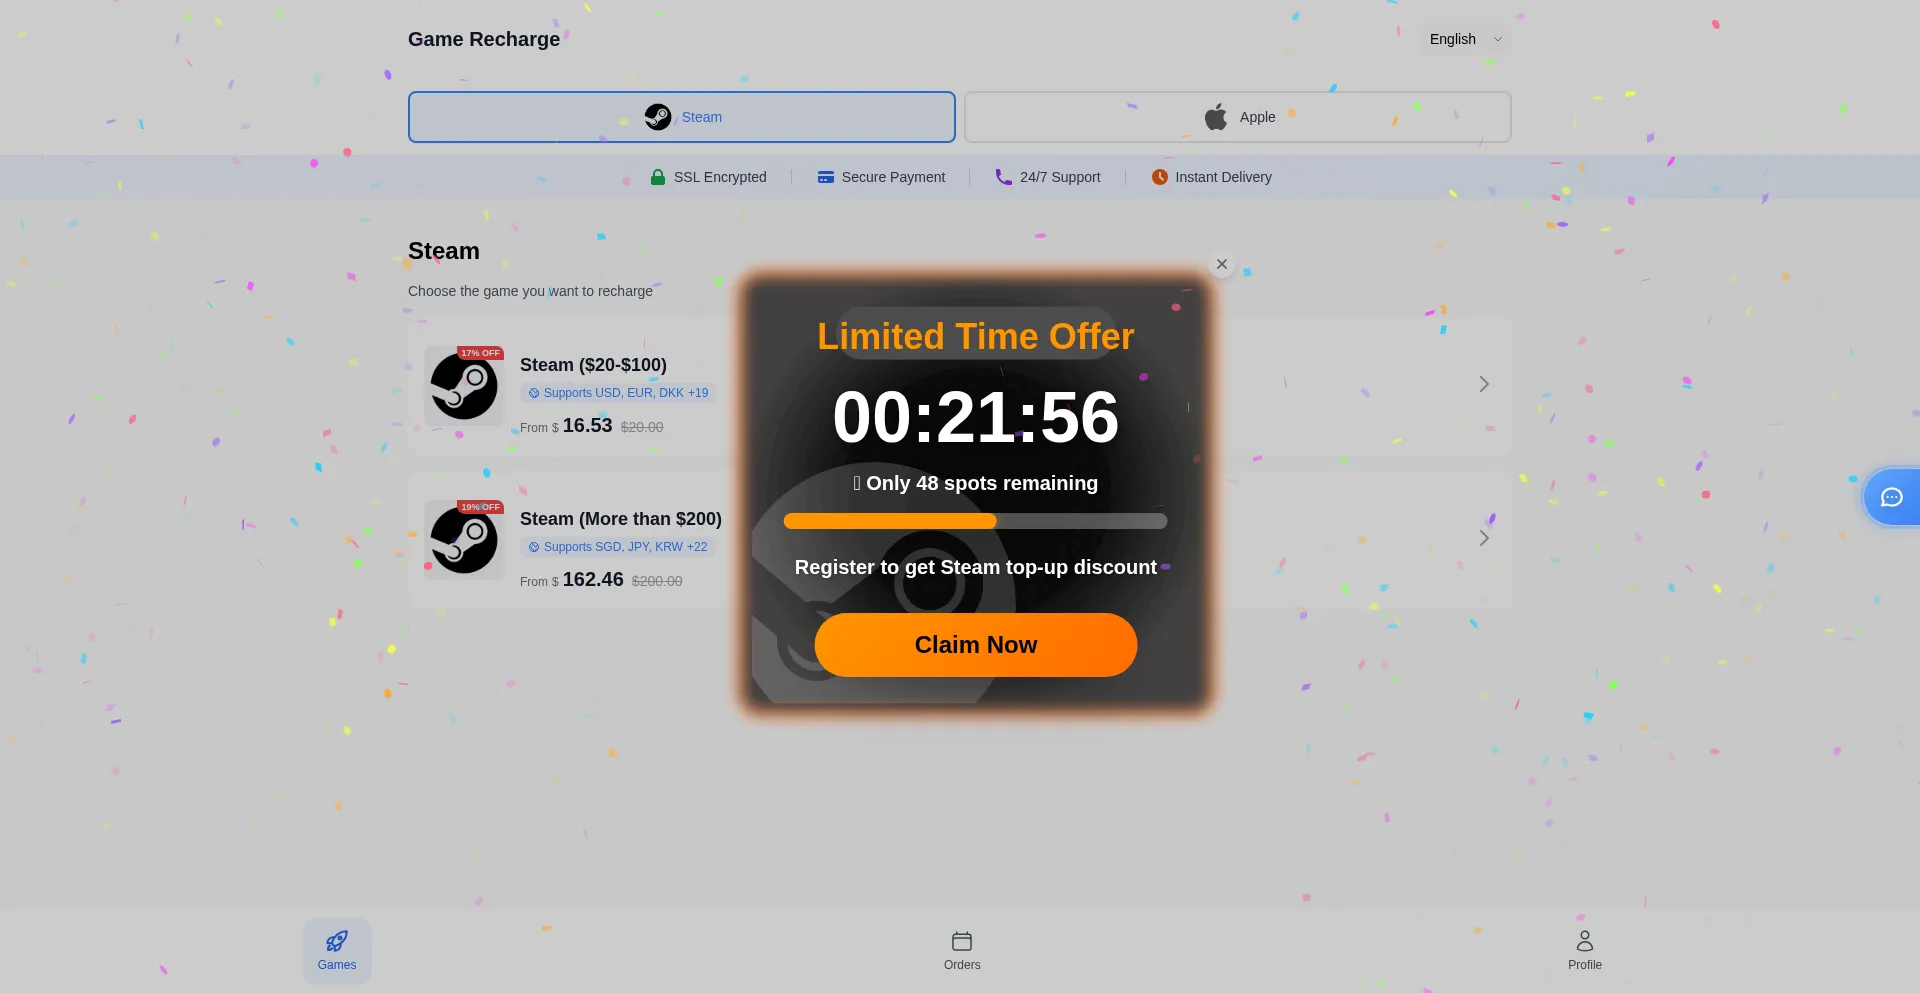Open the Steam ($20-$100) product thumbnail

click(464, 386)
